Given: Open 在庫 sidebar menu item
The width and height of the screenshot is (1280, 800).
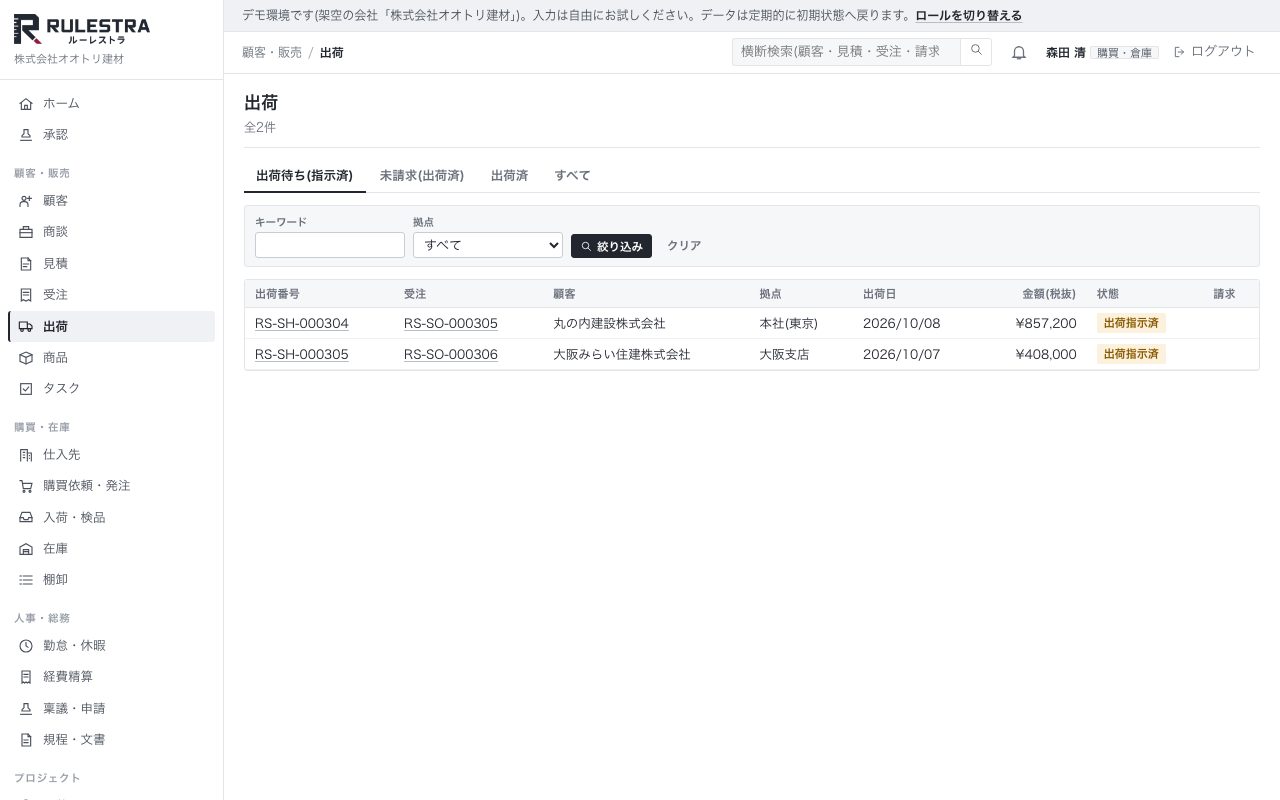Looking at the screenshot, I should click(111, 549).
